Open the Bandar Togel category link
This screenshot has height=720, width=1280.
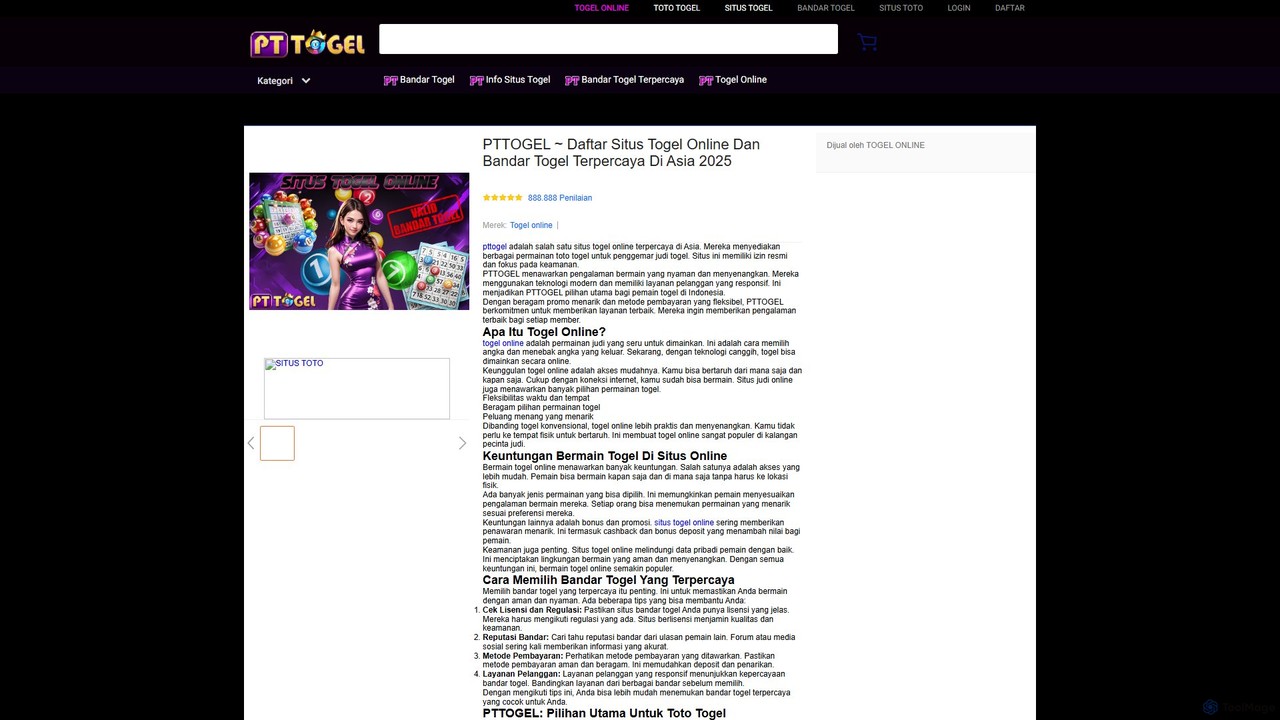point(419,80)
